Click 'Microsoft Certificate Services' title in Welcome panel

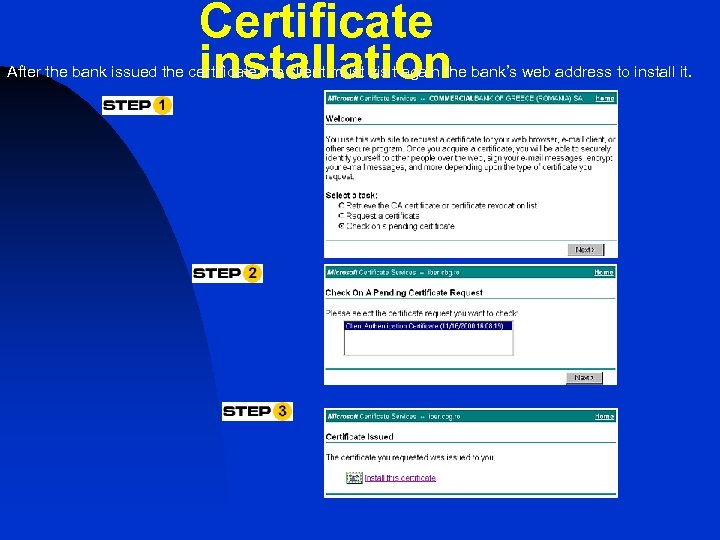372,98
